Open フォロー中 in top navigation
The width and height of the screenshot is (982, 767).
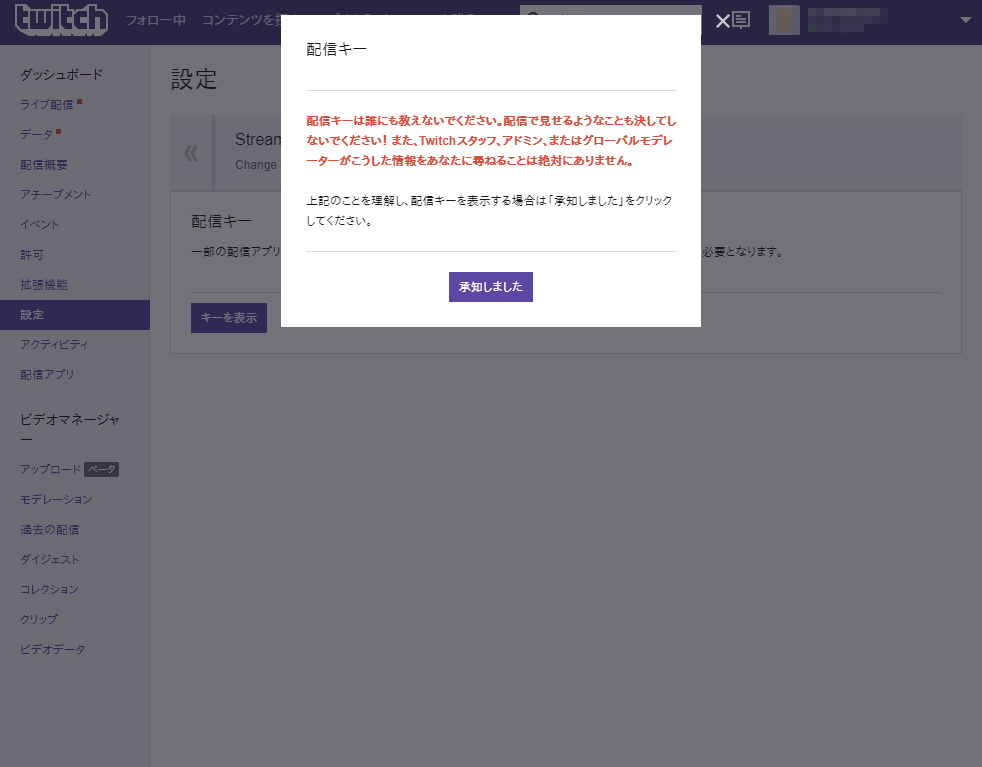pyautogui.click(x=156, y=20)
